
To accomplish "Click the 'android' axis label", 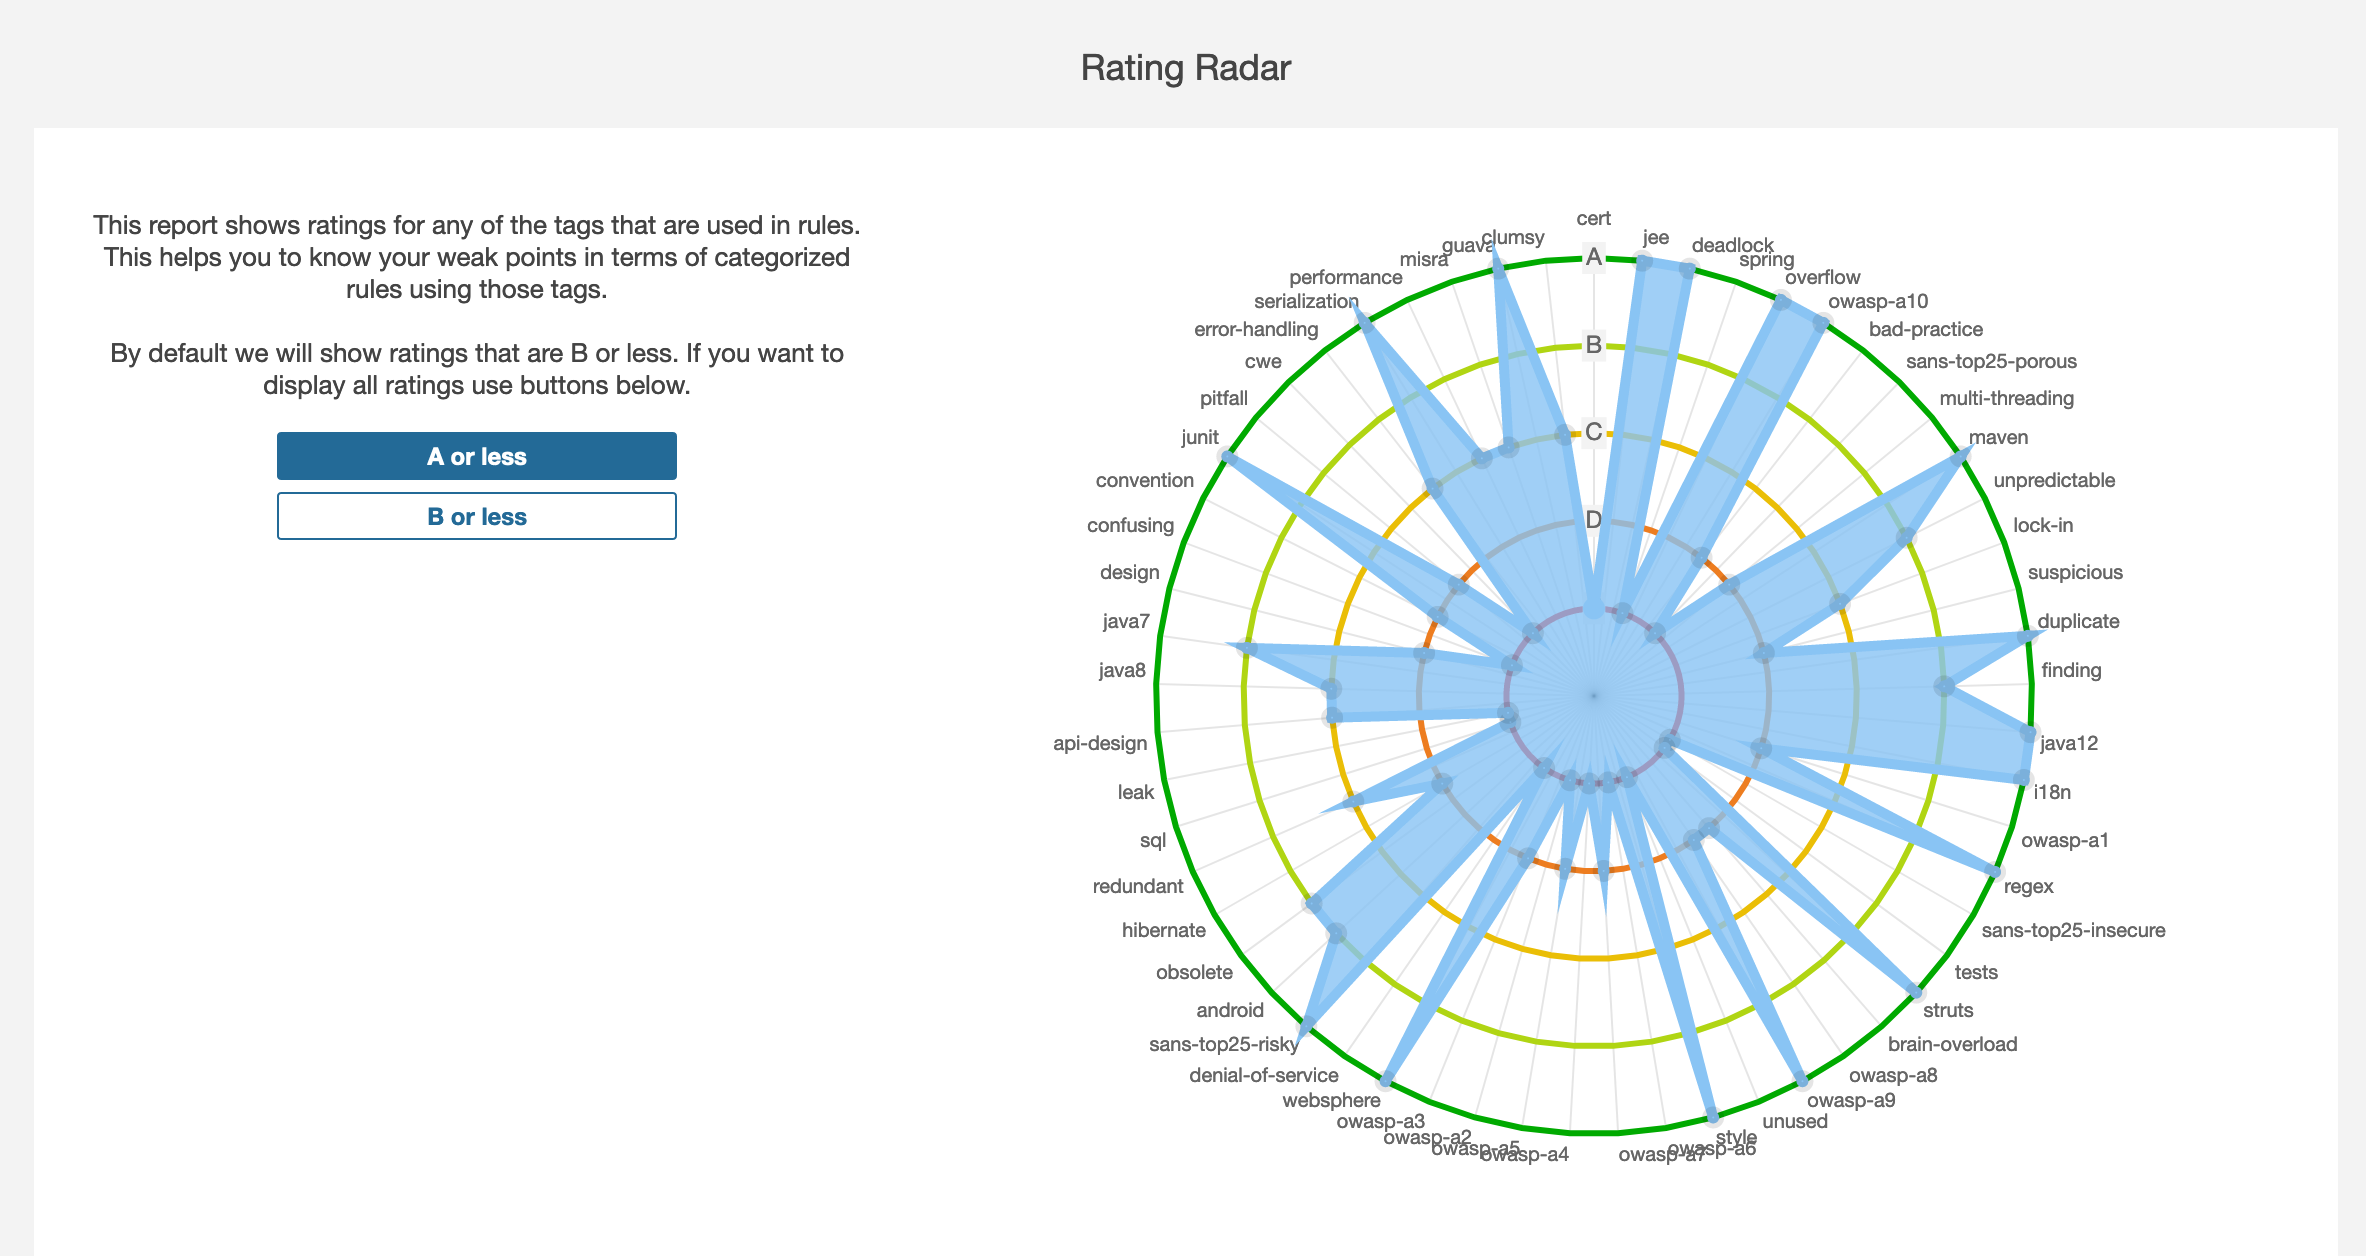I will pyautogui.click(x=1230, y=1010).
